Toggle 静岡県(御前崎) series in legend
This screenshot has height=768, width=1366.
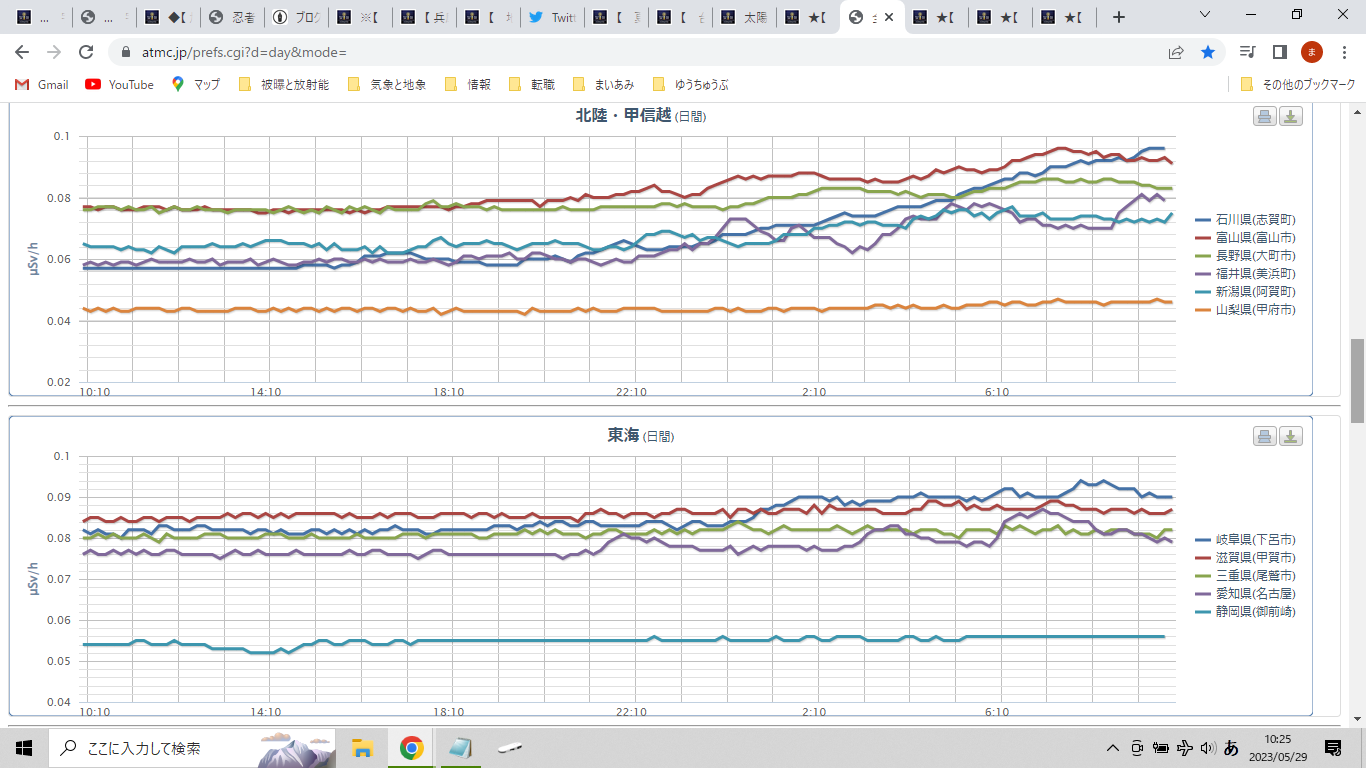pyautogui.click(x=1245, y=611)
